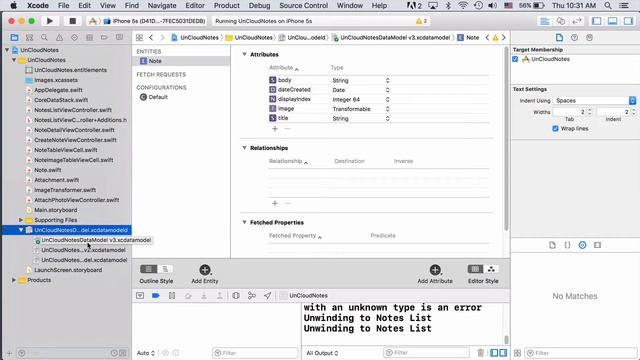Change the dateCreated type dropdown
This screenshot has height=360, width=640.
click(x=361, y=90)
